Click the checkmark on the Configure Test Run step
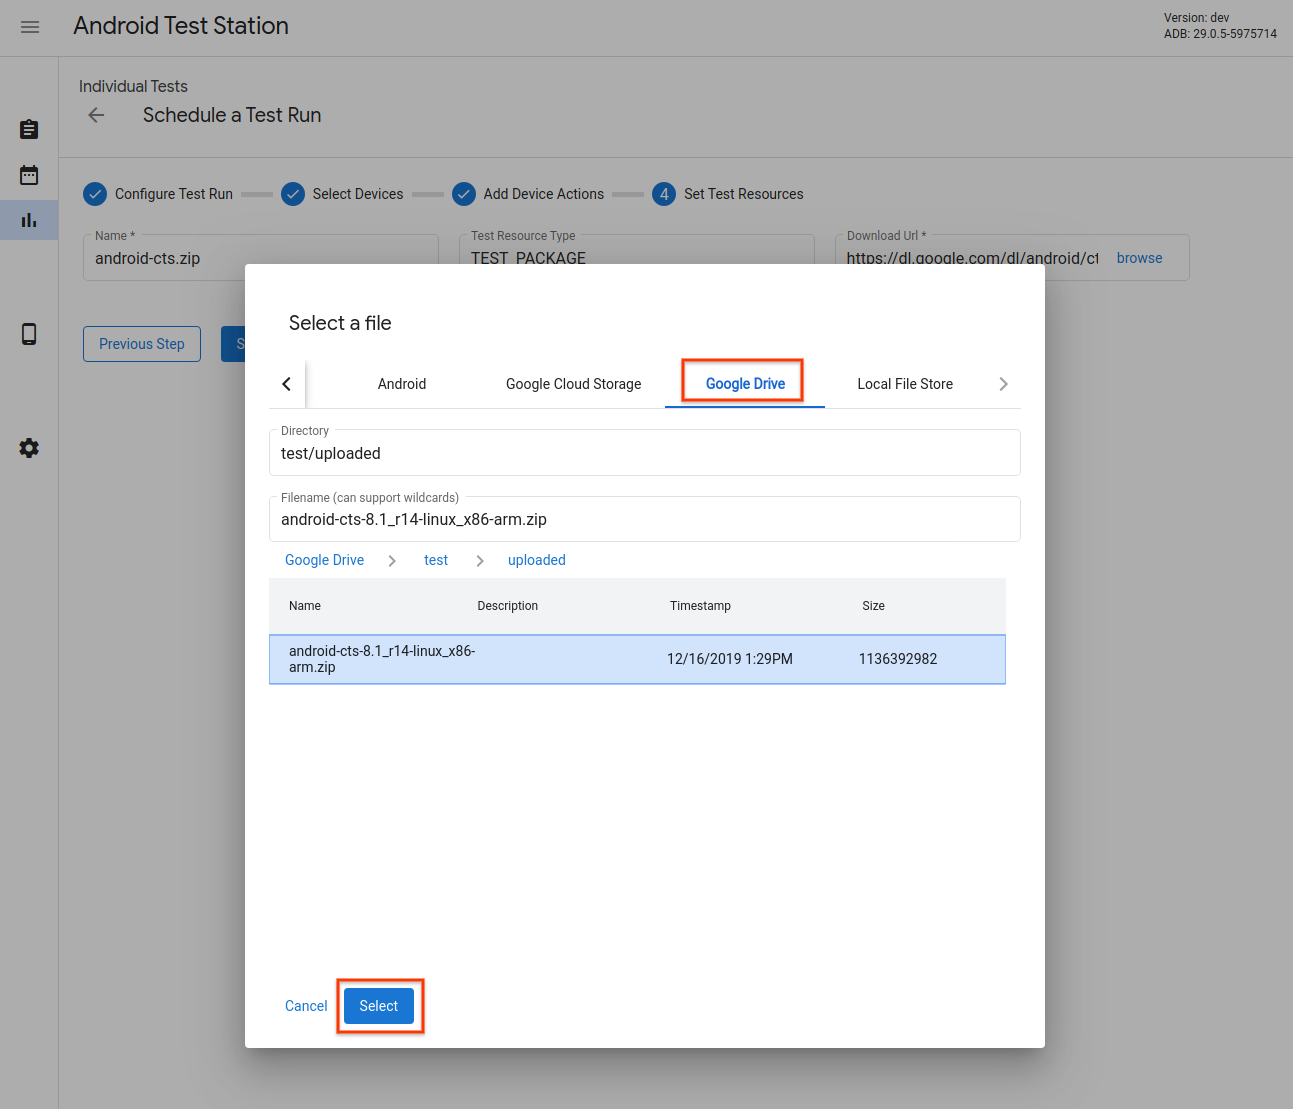 pos(94,193)
